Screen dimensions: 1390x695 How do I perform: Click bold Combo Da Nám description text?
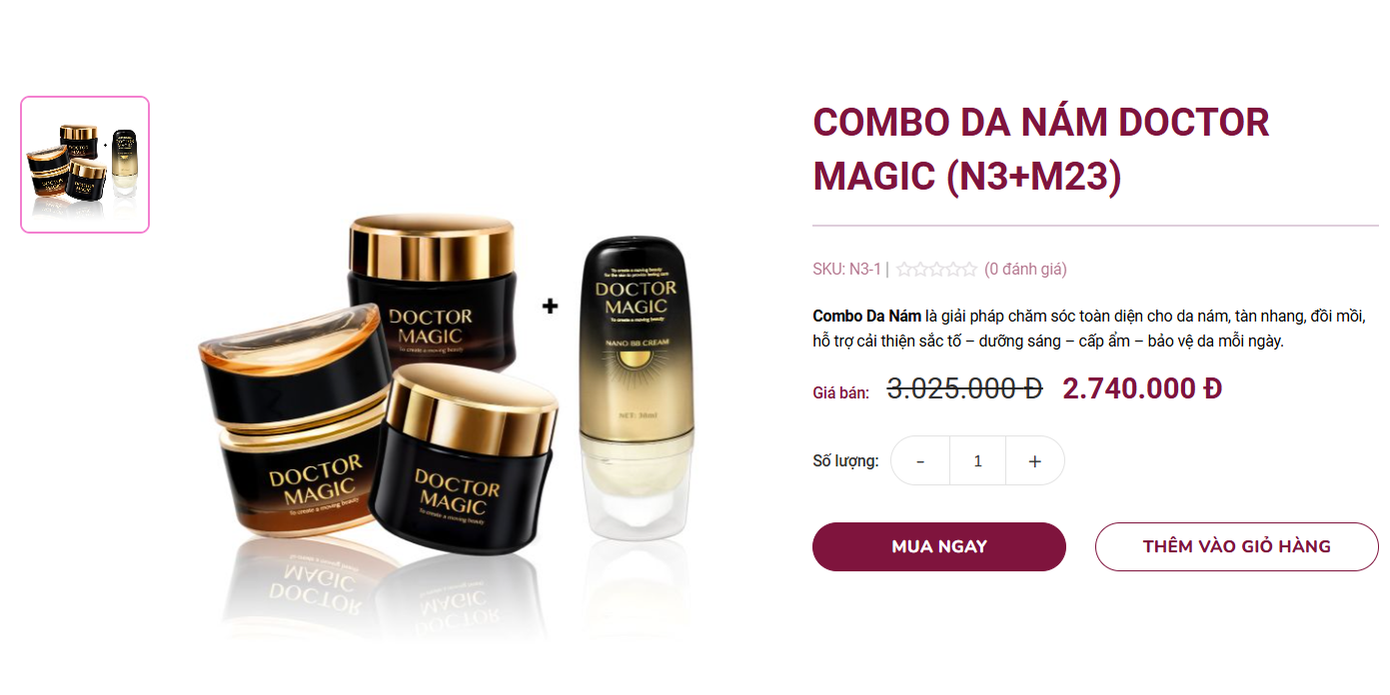pyautogui.click(x=867, y=316)
